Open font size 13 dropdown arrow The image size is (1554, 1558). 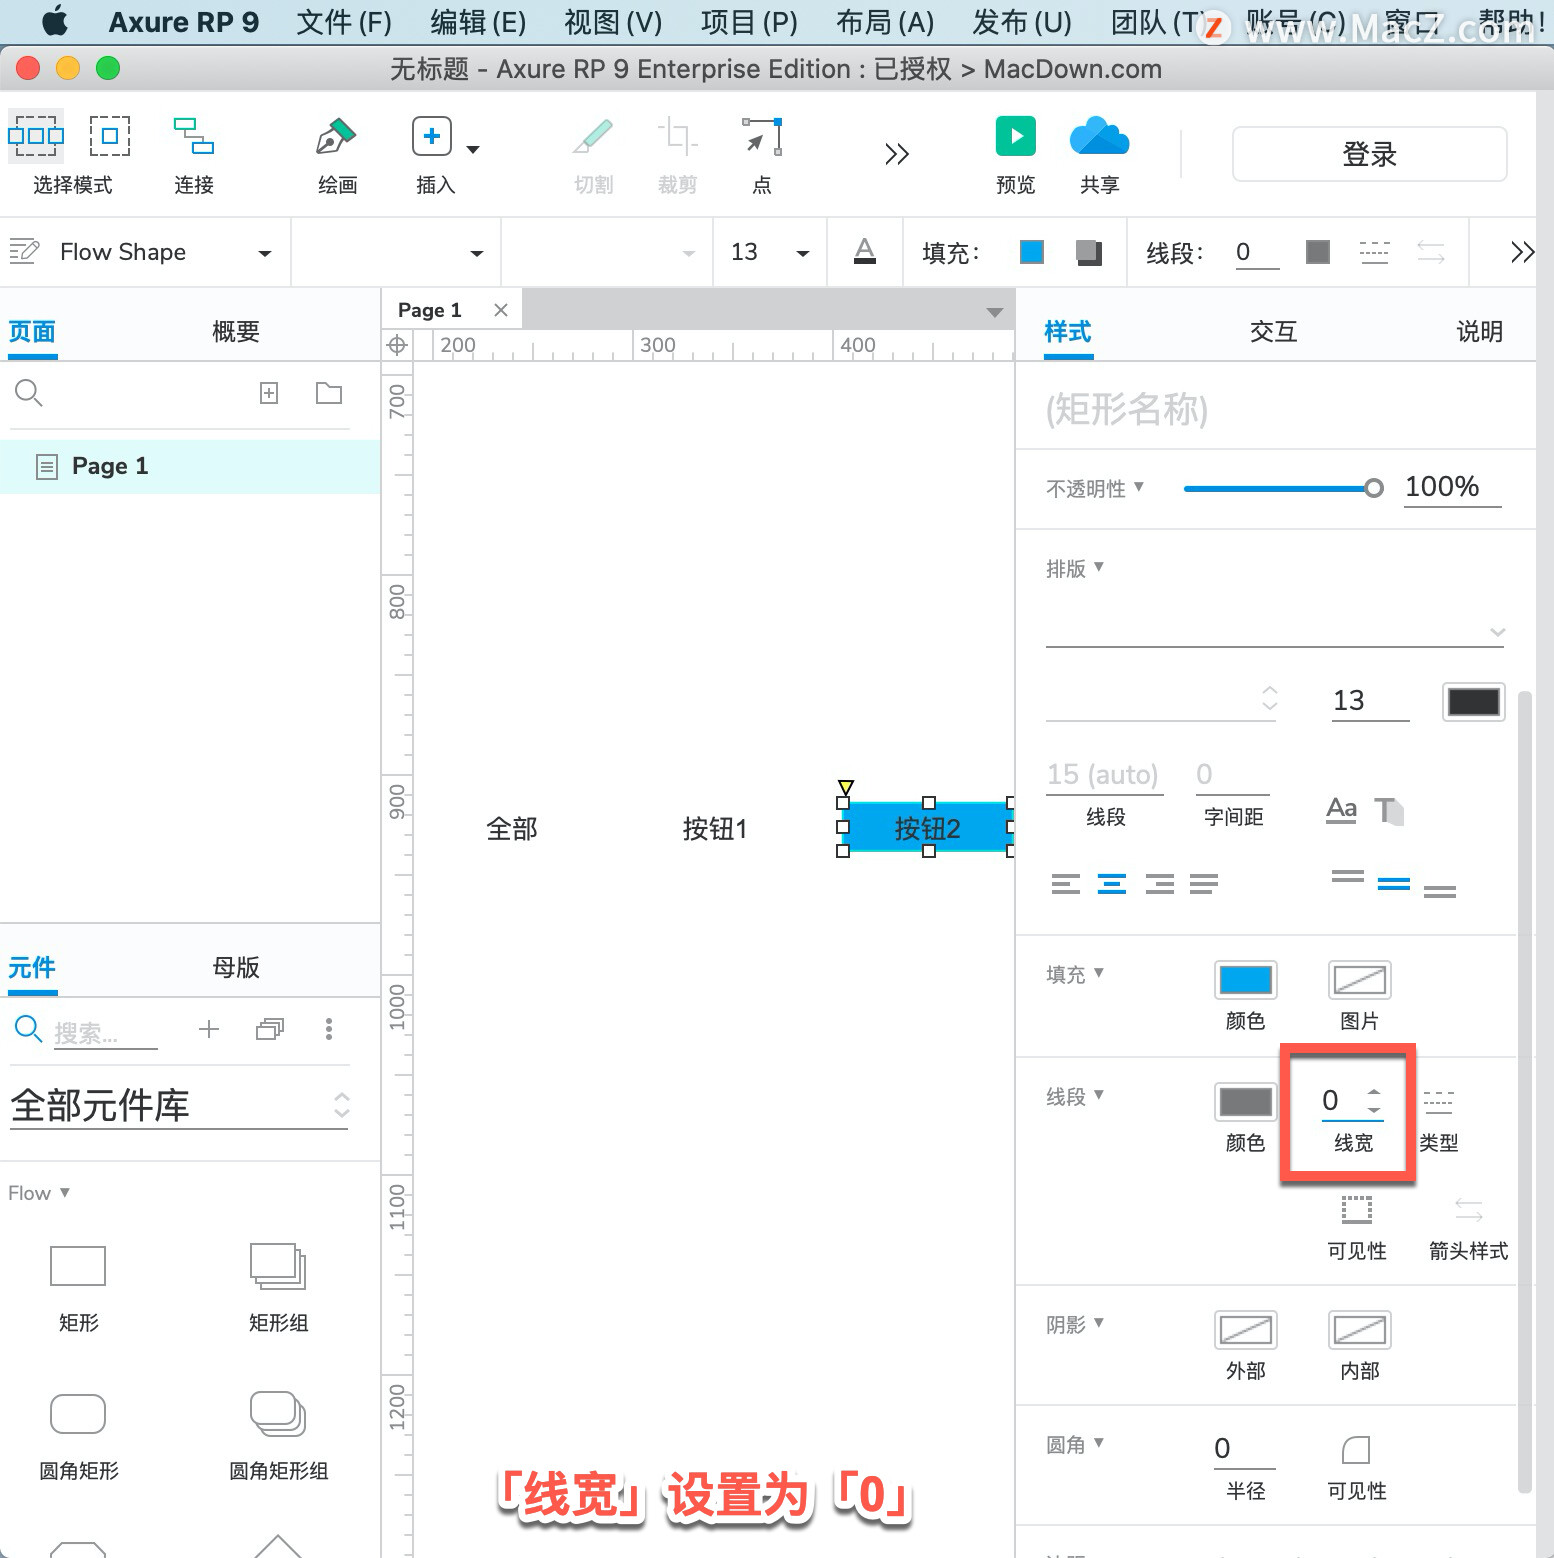click(x=802, y=254)
